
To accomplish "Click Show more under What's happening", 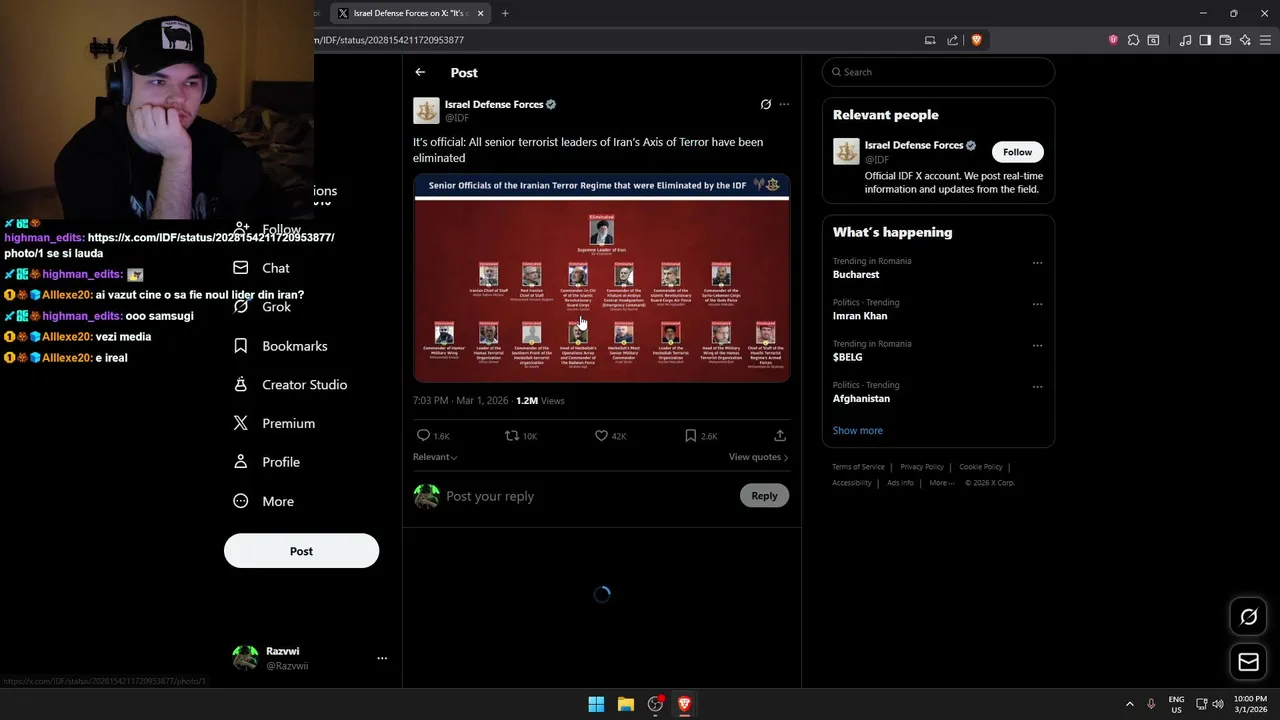I will point(858,430).
